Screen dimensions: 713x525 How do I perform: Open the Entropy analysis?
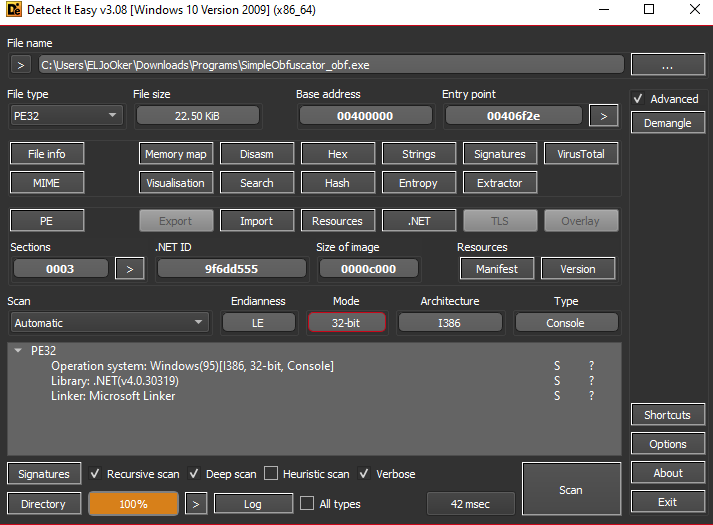[418, 183]
